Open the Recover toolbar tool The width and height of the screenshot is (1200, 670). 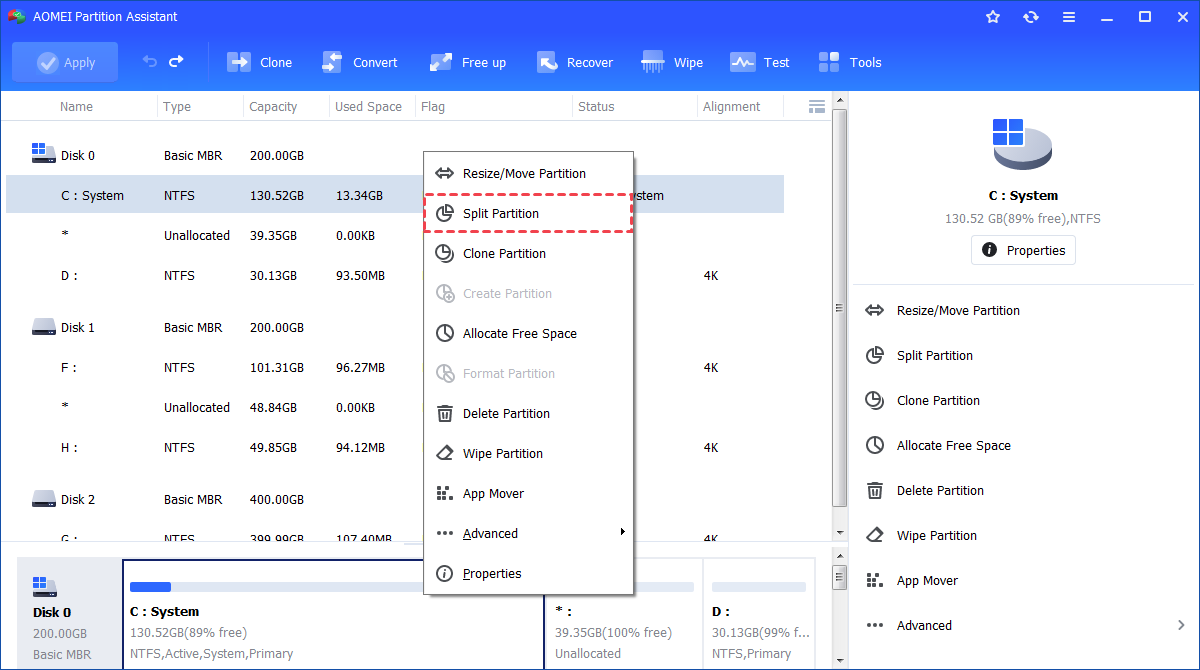coord(575,62)
